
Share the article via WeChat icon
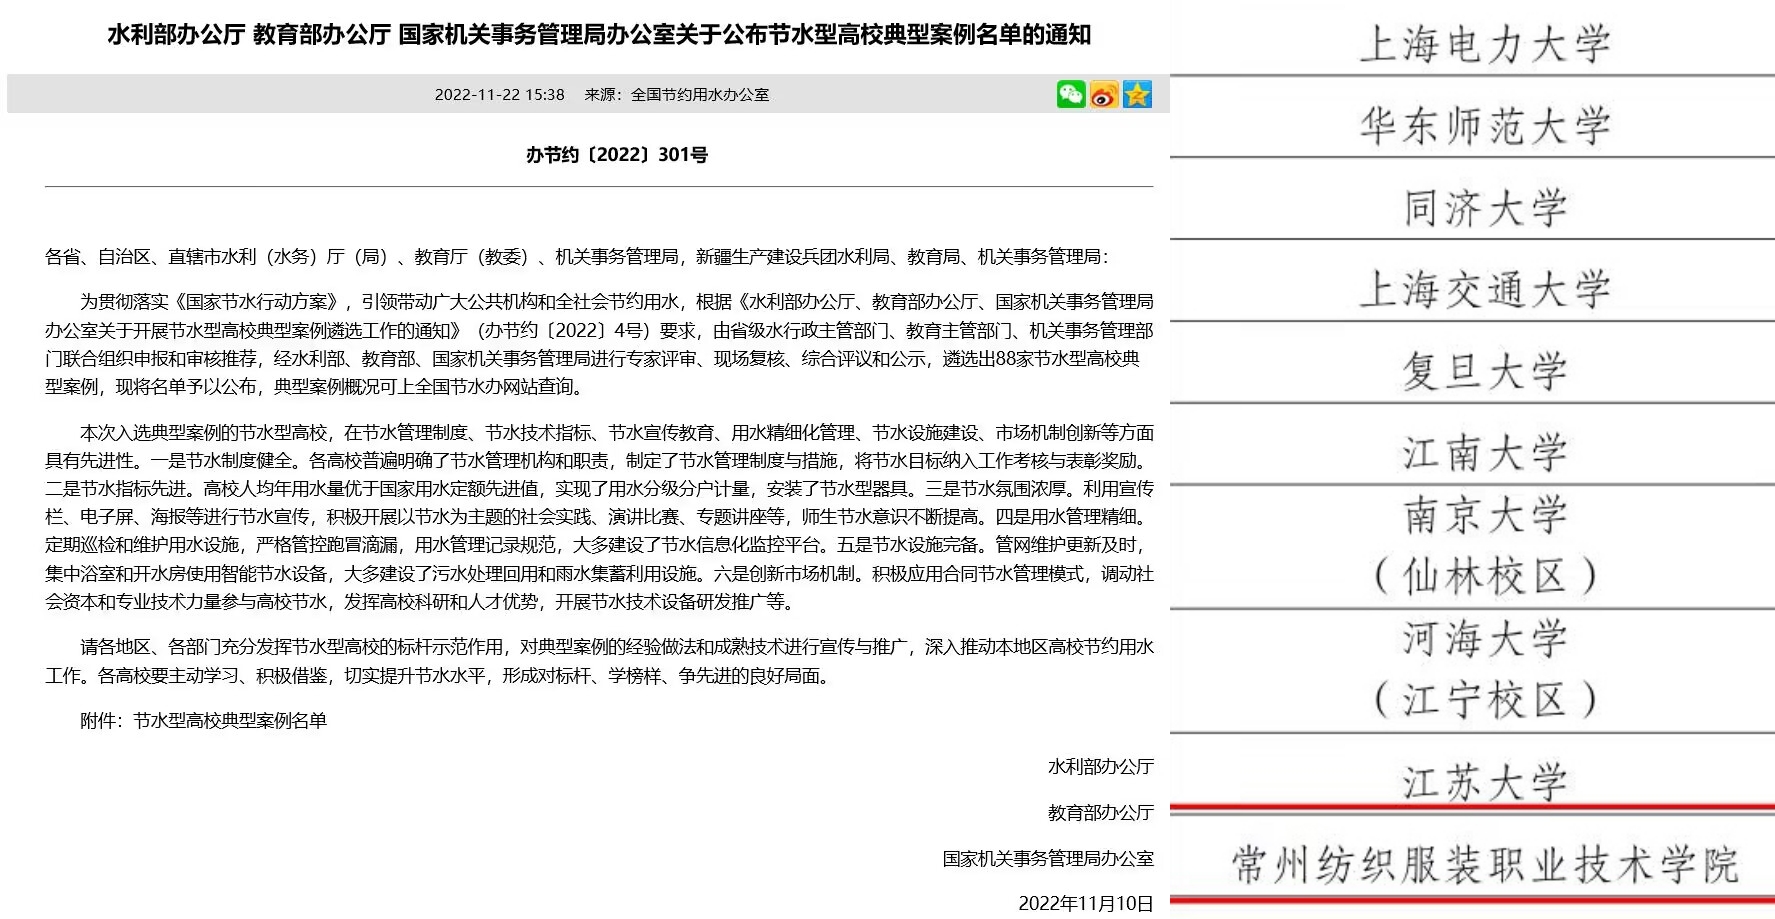[x=1070, y=94]
